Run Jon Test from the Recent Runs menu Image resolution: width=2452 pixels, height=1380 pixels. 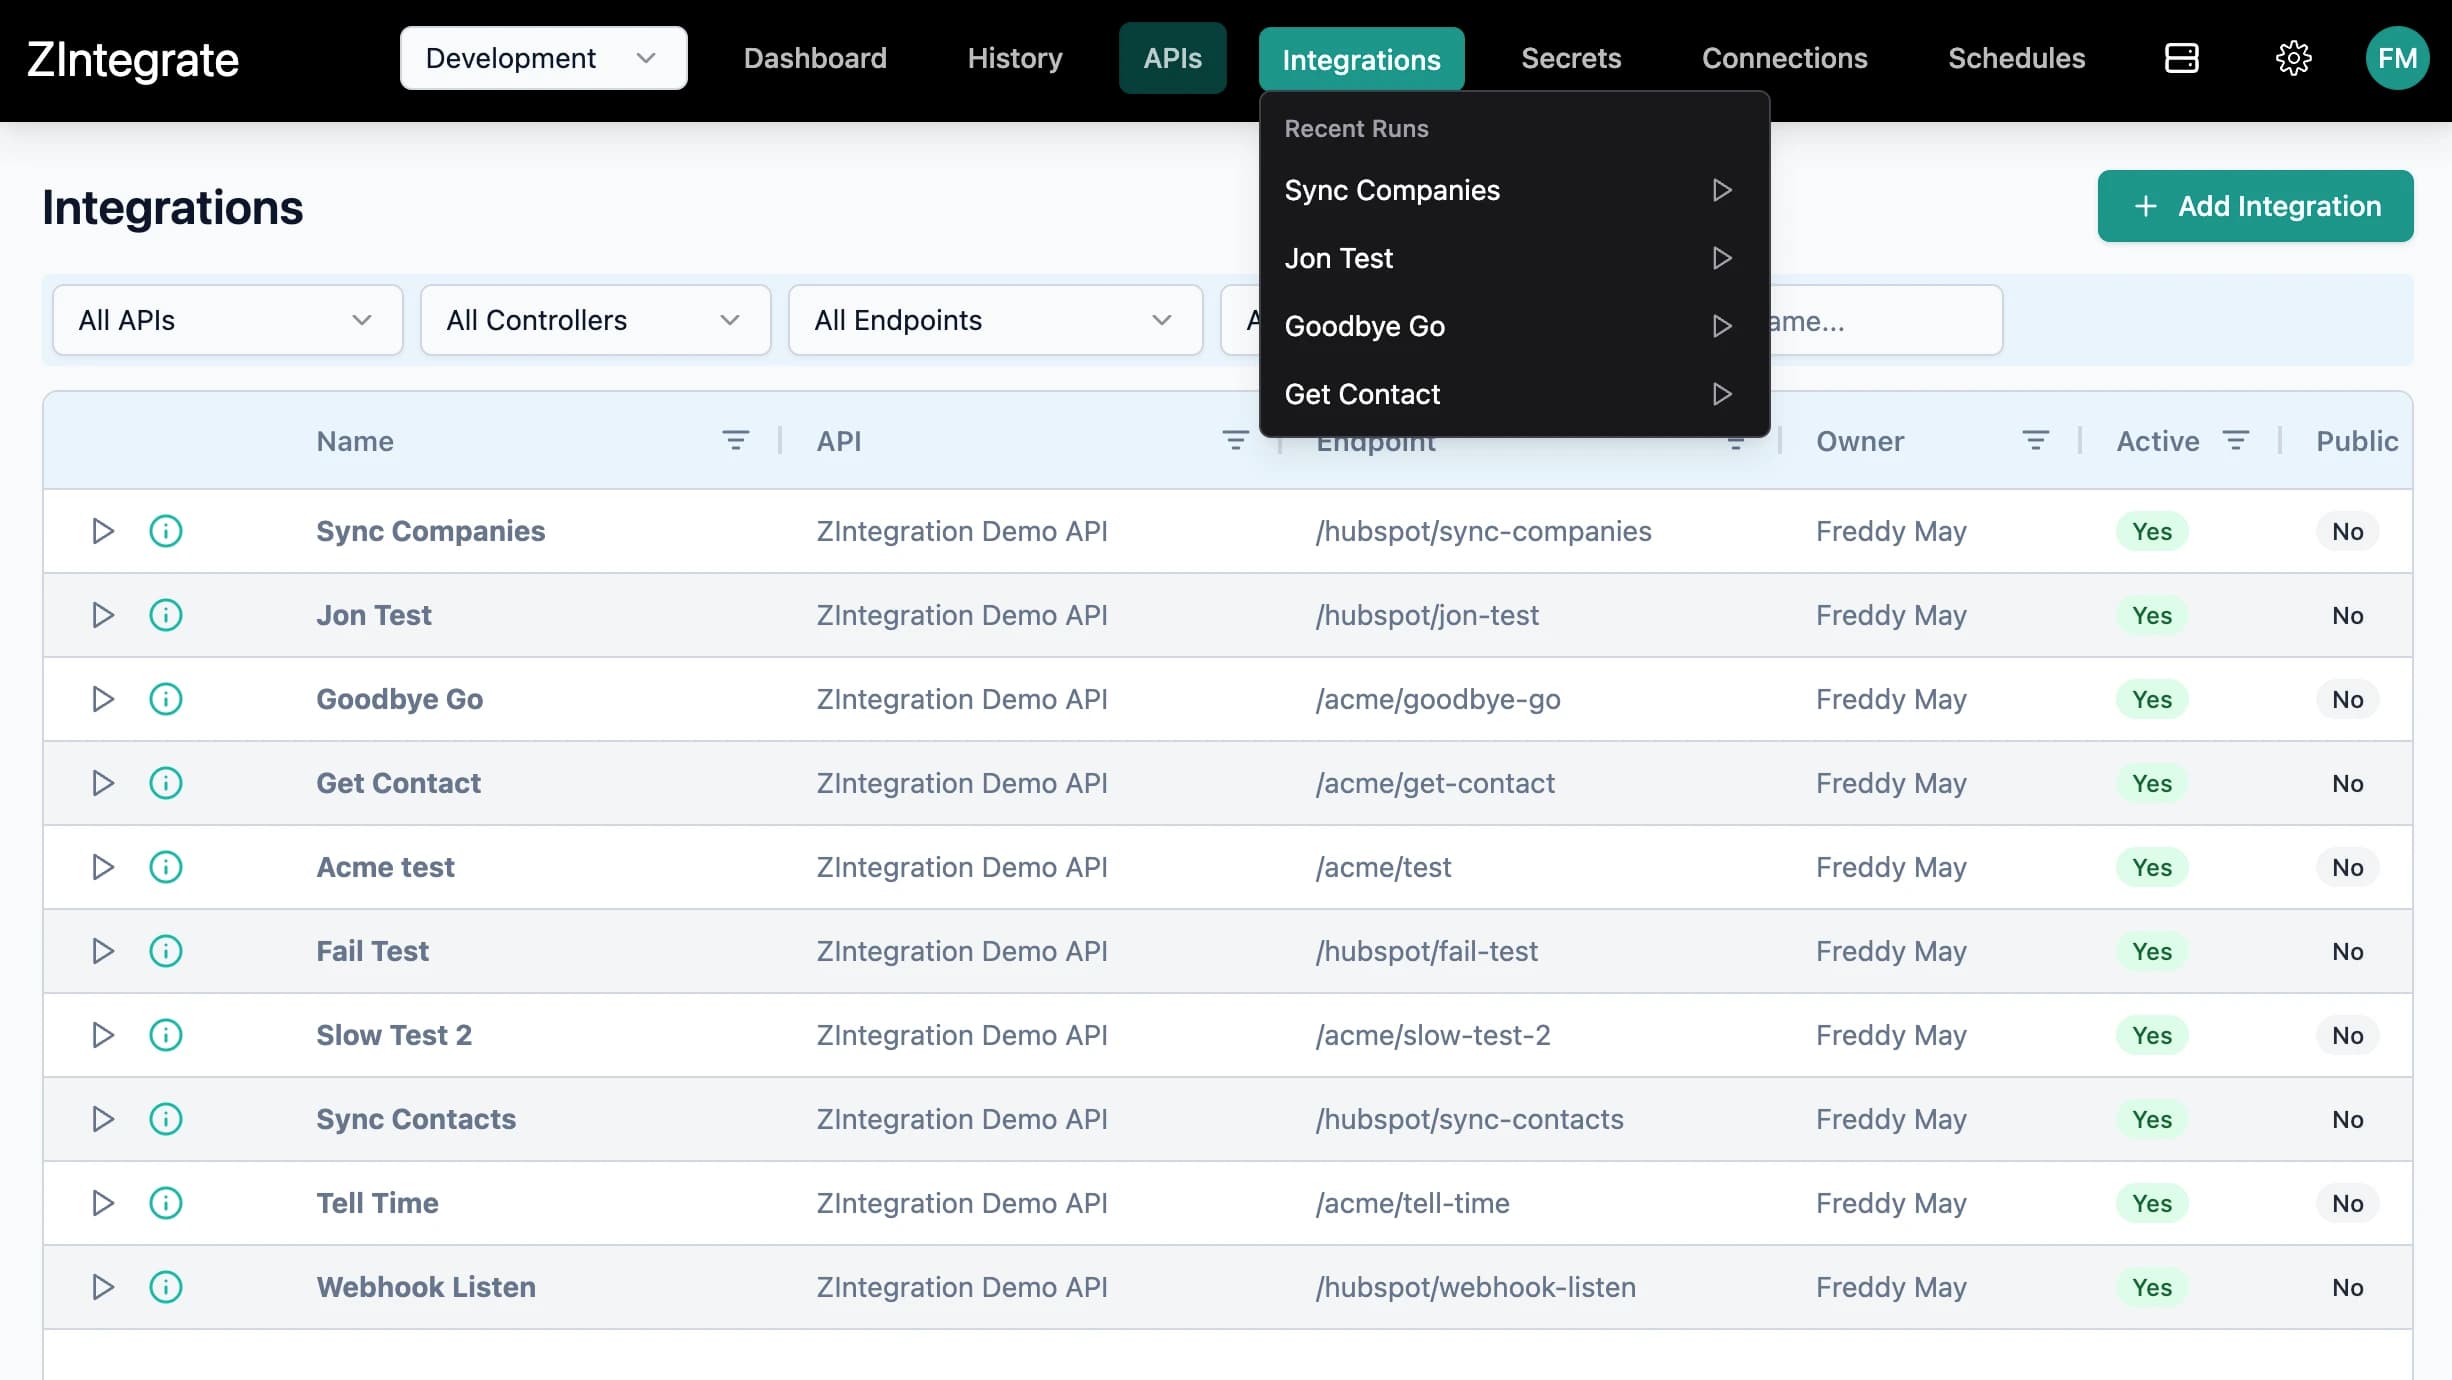click(1723, 258)
